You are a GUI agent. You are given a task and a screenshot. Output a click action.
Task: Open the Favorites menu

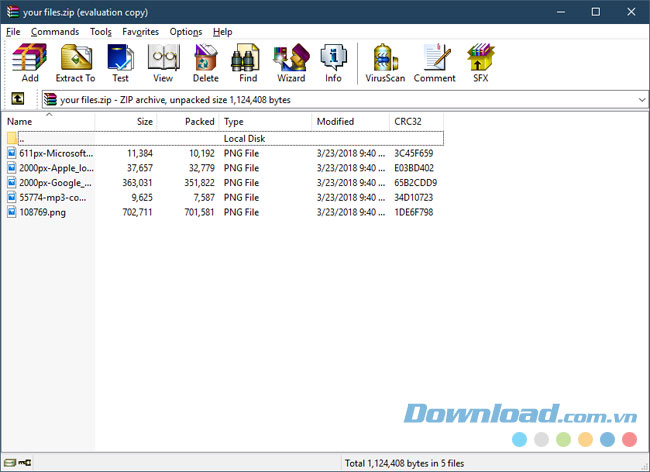pos(140,32)
